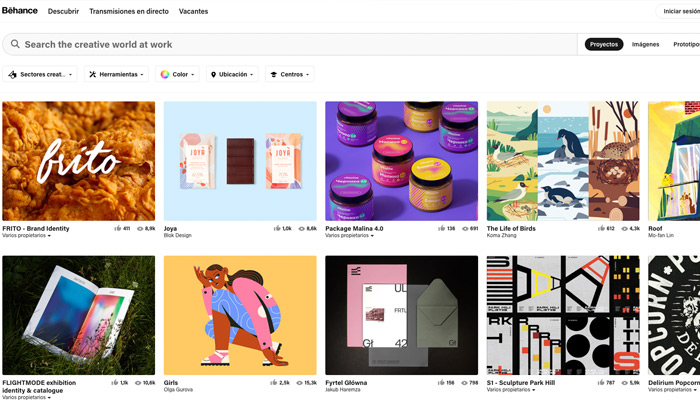Open The Life of Birds title link
Image resolution: width=700 pixels, height=400 pixels.
click(x=511, y=228)
